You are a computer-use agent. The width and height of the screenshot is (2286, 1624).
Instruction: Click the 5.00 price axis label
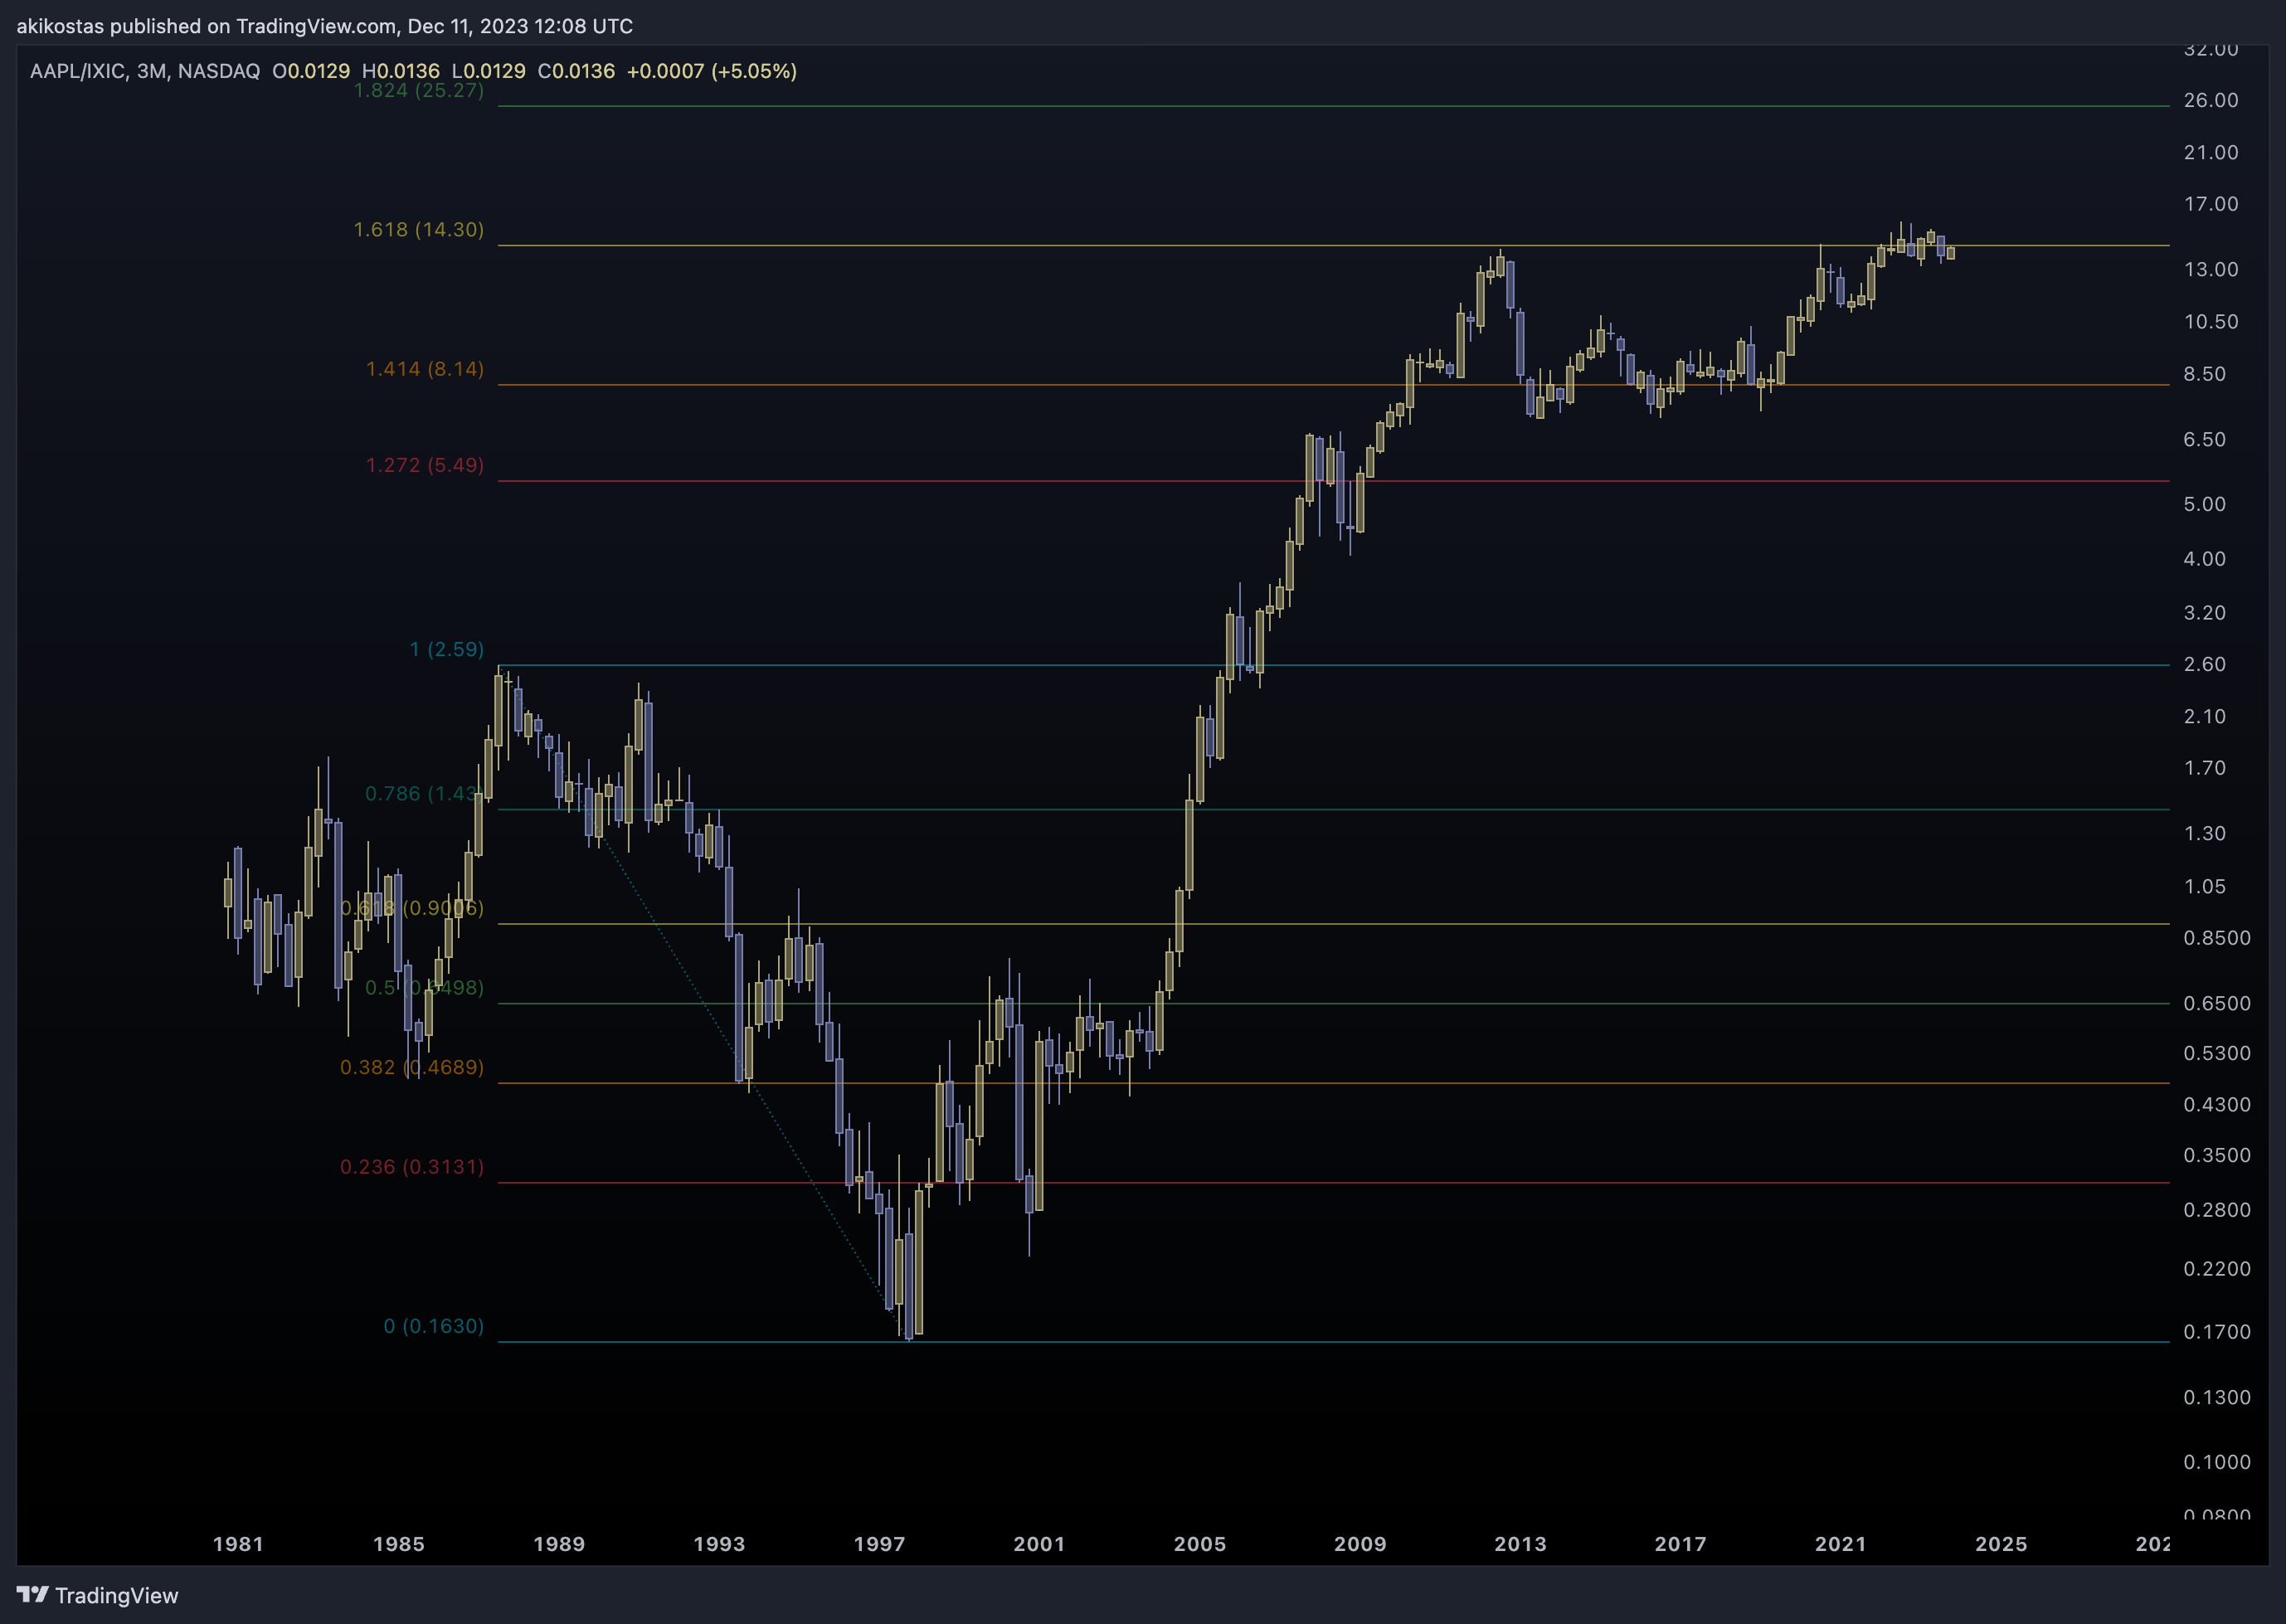2205,504
